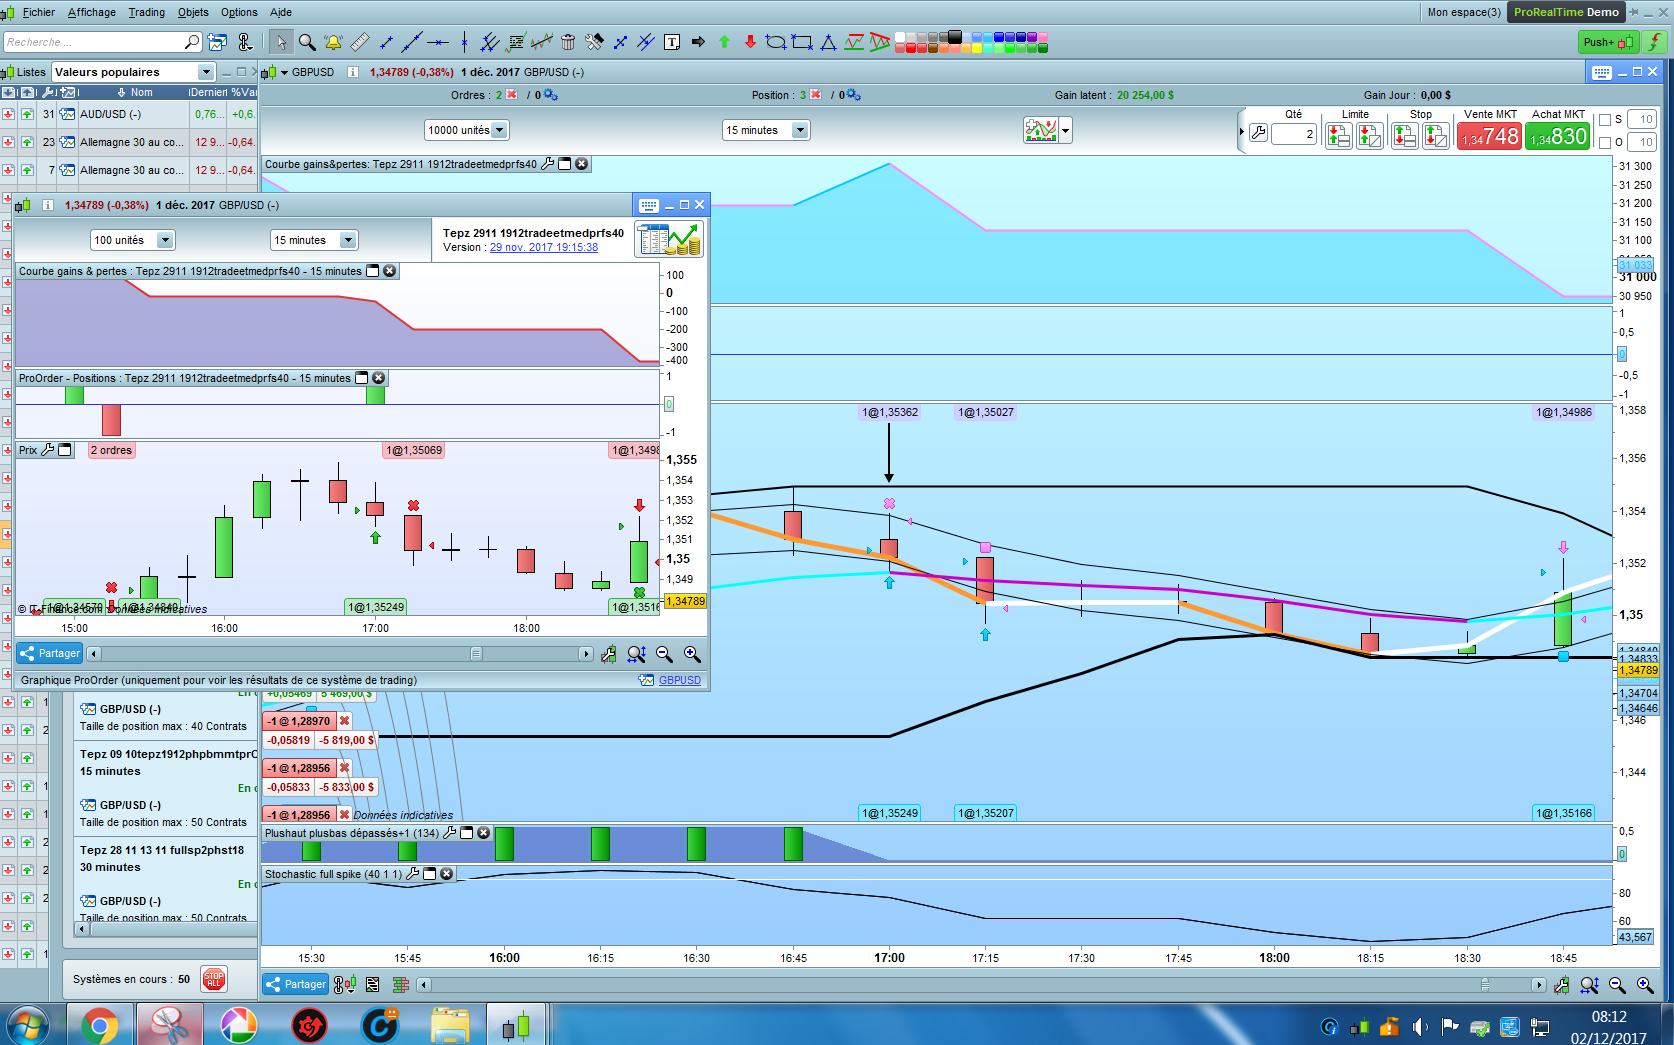Screen dimensions: 1674x1045
Task: Open the GBPUSD chart menu arrow
Action: pos(284,72)
